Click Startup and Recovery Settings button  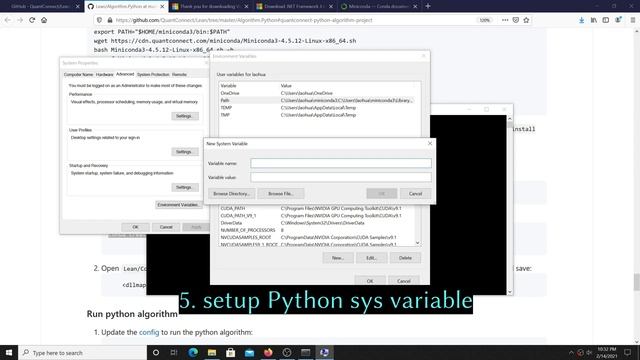(x=184, y=187)
